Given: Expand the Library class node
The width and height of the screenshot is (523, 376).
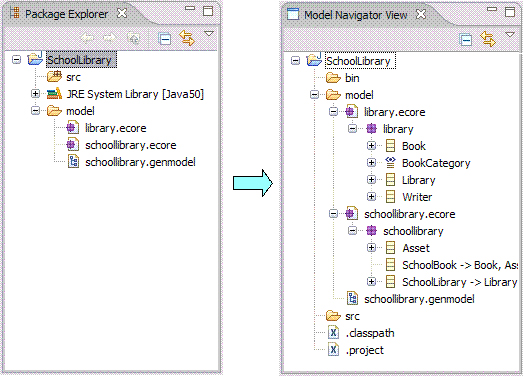Looking at the screenshot, I should tap(371, 180).
